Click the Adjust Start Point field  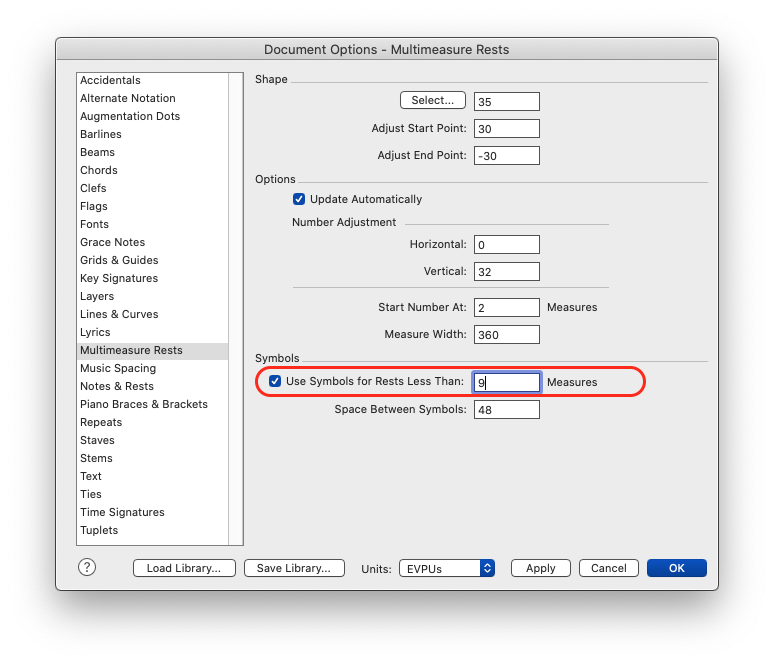[x=506, y=128]
